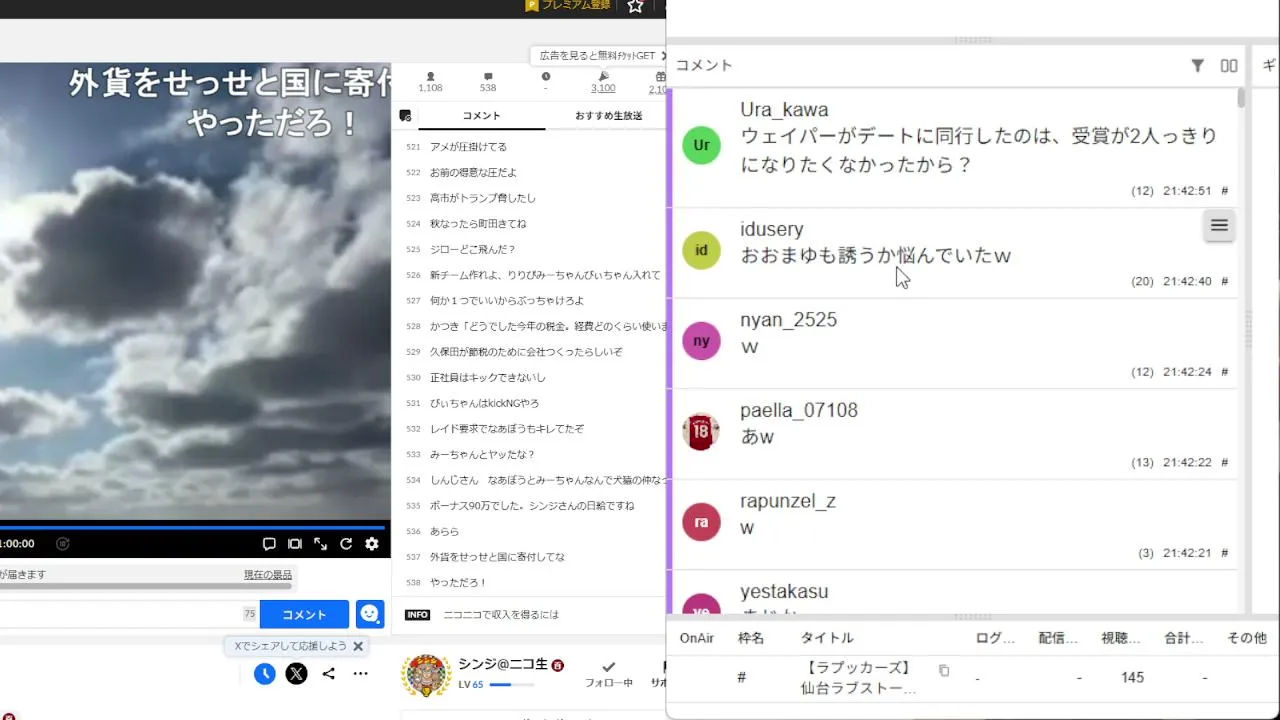Click the # link beside 21:42:21

(x=1225, y=553)
